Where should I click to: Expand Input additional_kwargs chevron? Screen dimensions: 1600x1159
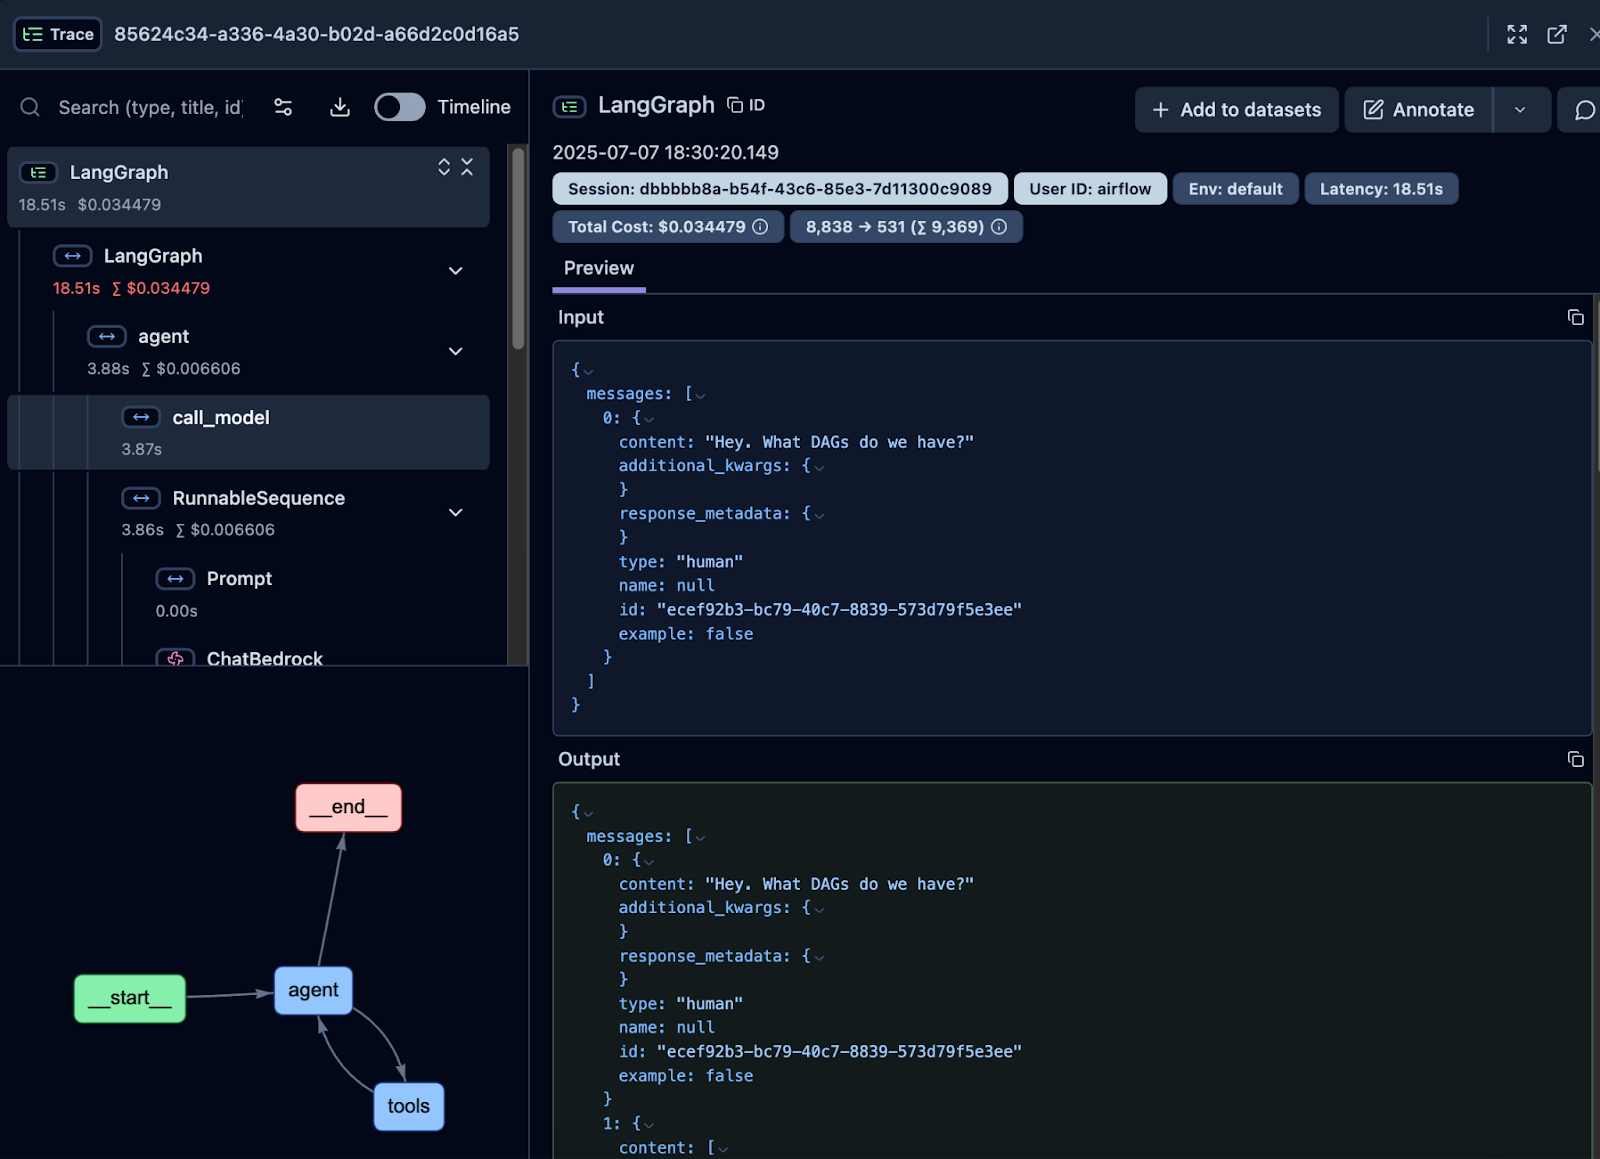point(819,467)
